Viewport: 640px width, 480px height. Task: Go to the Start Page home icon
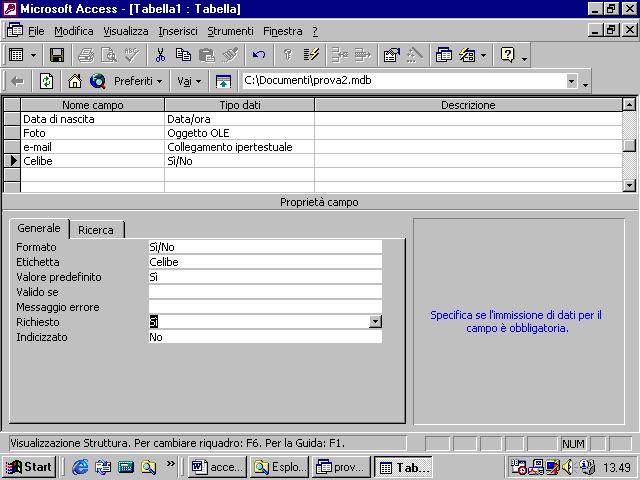click(x=75, y=82)
